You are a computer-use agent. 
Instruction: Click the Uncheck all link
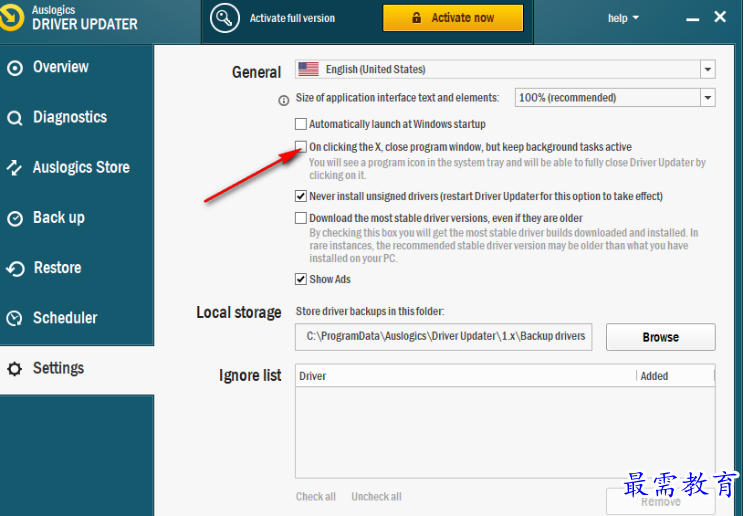click(376, 497)
